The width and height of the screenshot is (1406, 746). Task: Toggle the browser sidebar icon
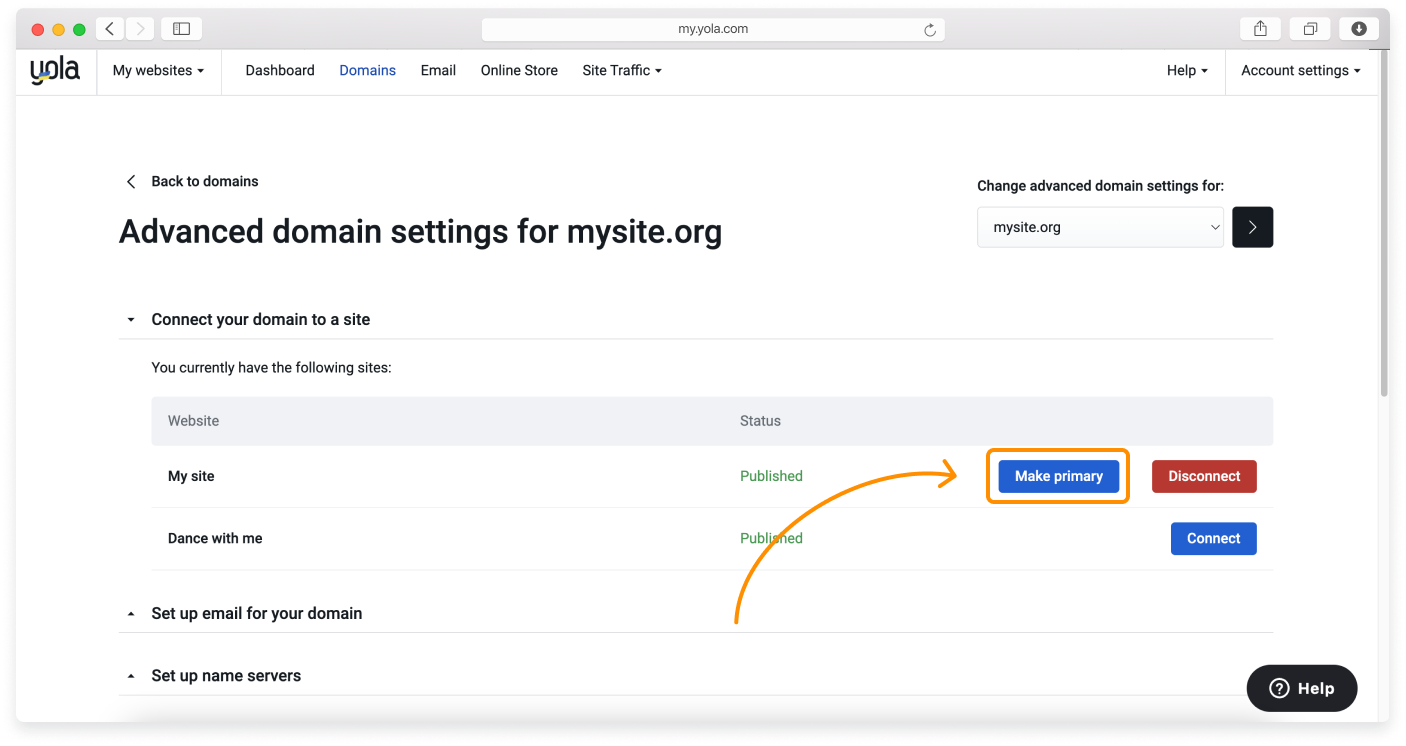point(181,28)
